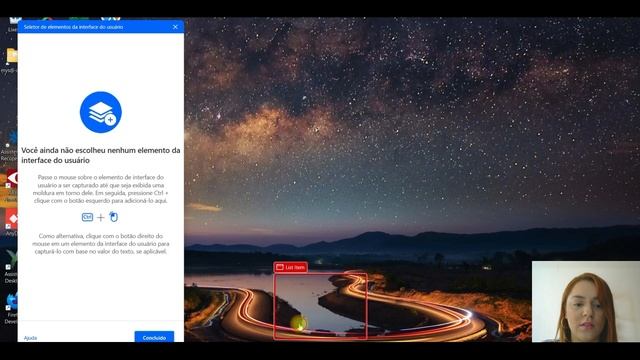
Task: Click the blue stacked-layers add icon
Action: click(x=101, y=112)
